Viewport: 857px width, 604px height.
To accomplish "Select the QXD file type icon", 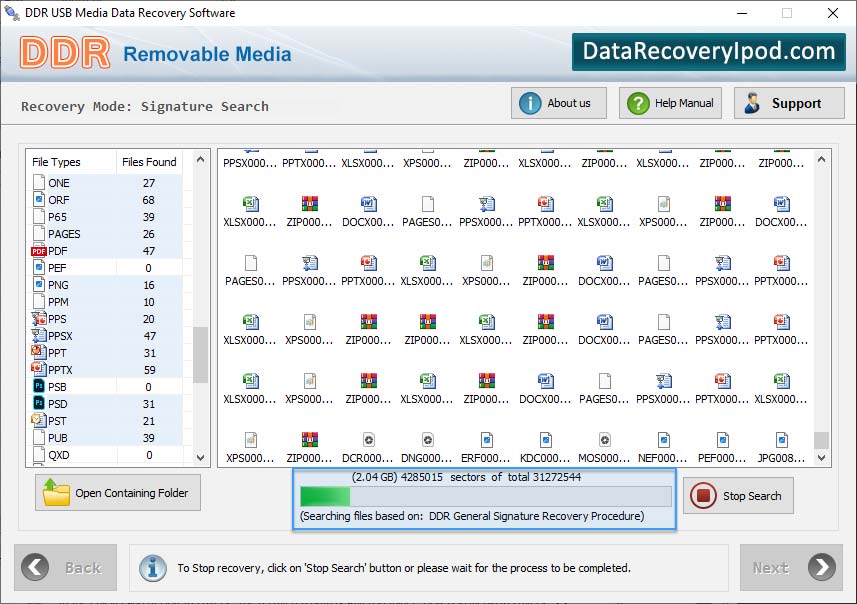I will click(39, 454).
